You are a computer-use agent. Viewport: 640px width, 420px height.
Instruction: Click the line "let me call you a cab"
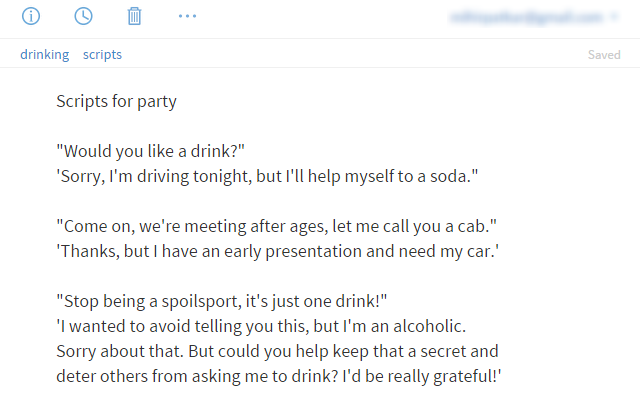(276, 226)
